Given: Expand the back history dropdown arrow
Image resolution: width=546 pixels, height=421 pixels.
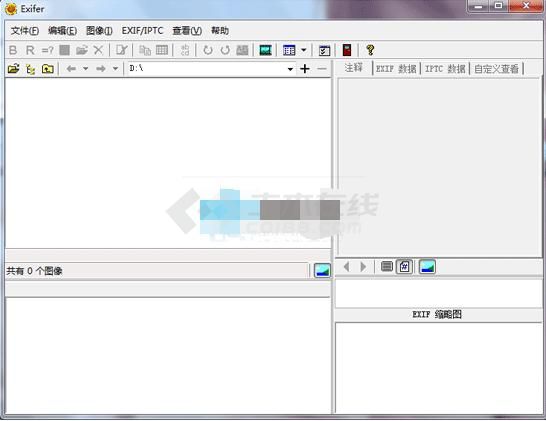Looking at the screenshot, I should click(85, 69).
